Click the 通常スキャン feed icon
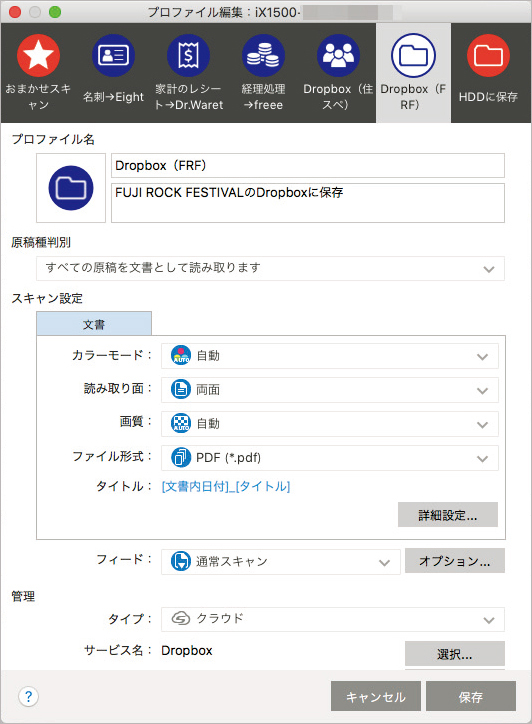This screenshot has height=724, width=532. point(181,561)
